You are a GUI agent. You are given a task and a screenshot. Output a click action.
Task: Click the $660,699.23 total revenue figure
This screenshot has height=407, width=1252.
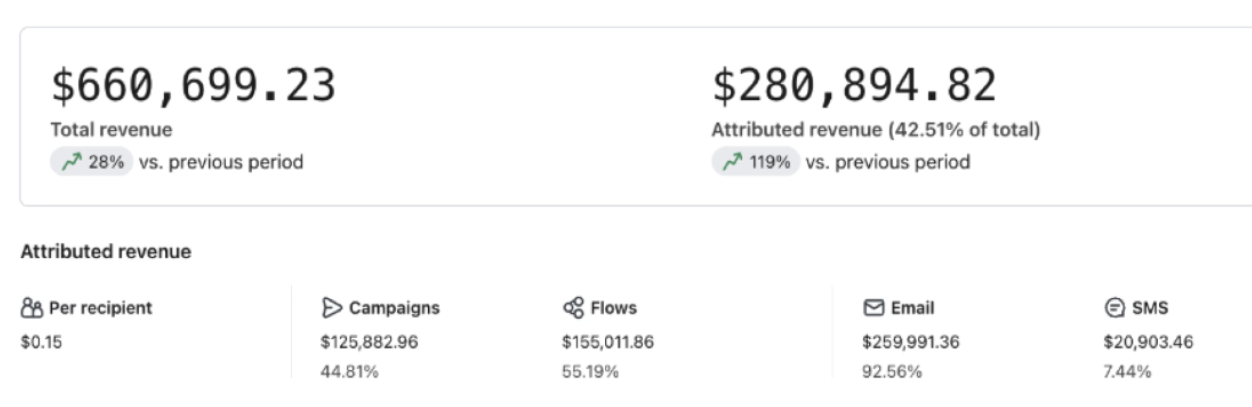193,86
